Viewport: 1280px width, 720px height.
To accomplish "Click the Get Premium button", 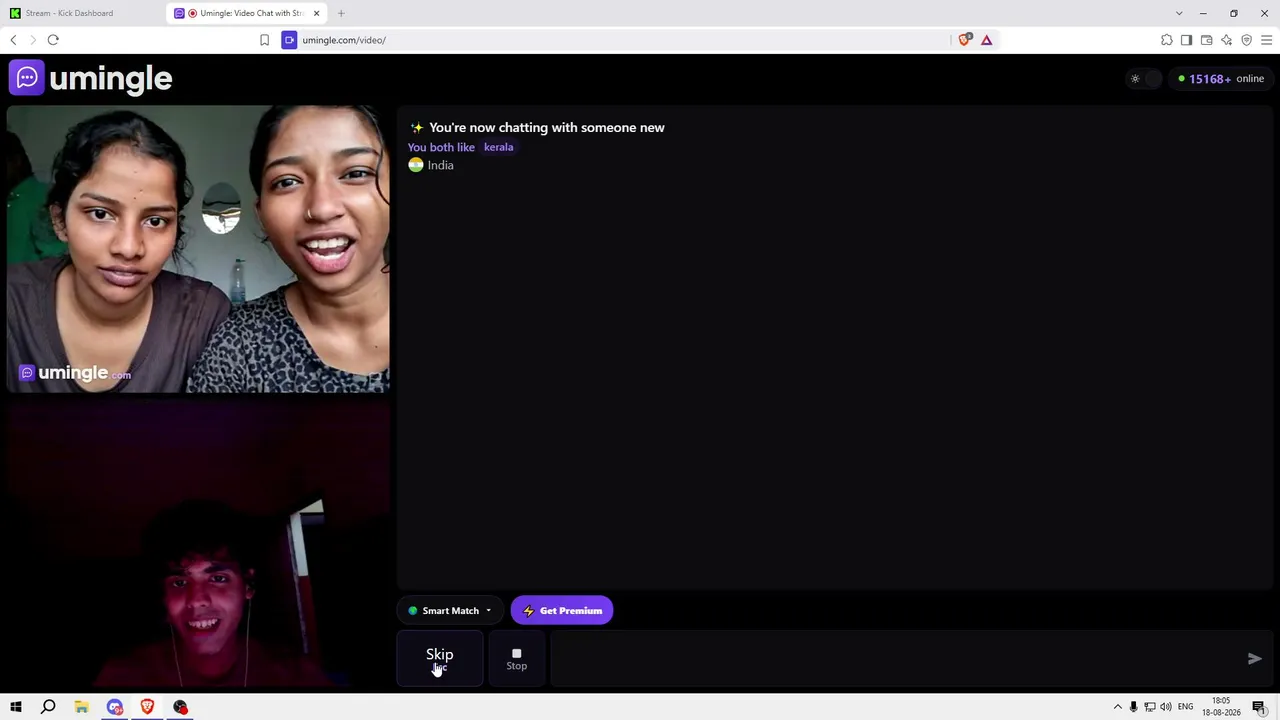I will pos(562,611).
